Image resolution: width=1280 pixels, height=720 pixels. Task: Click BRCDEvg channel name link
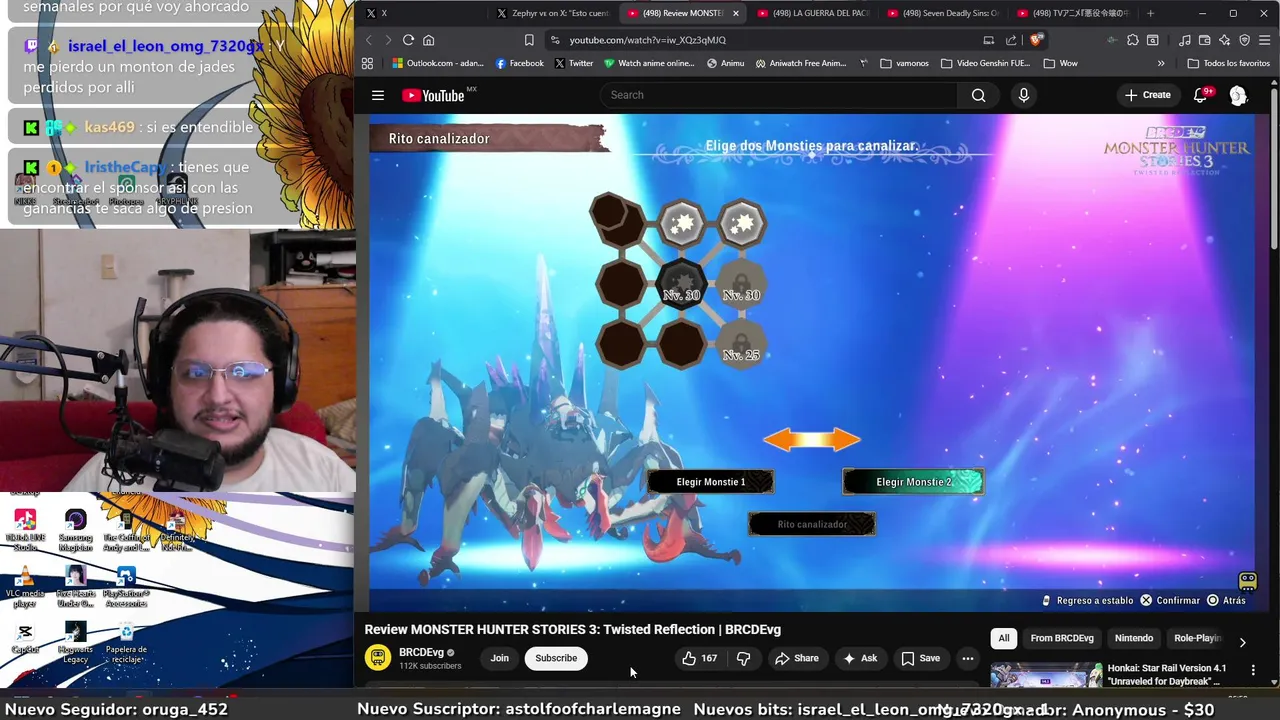[421, 652]
